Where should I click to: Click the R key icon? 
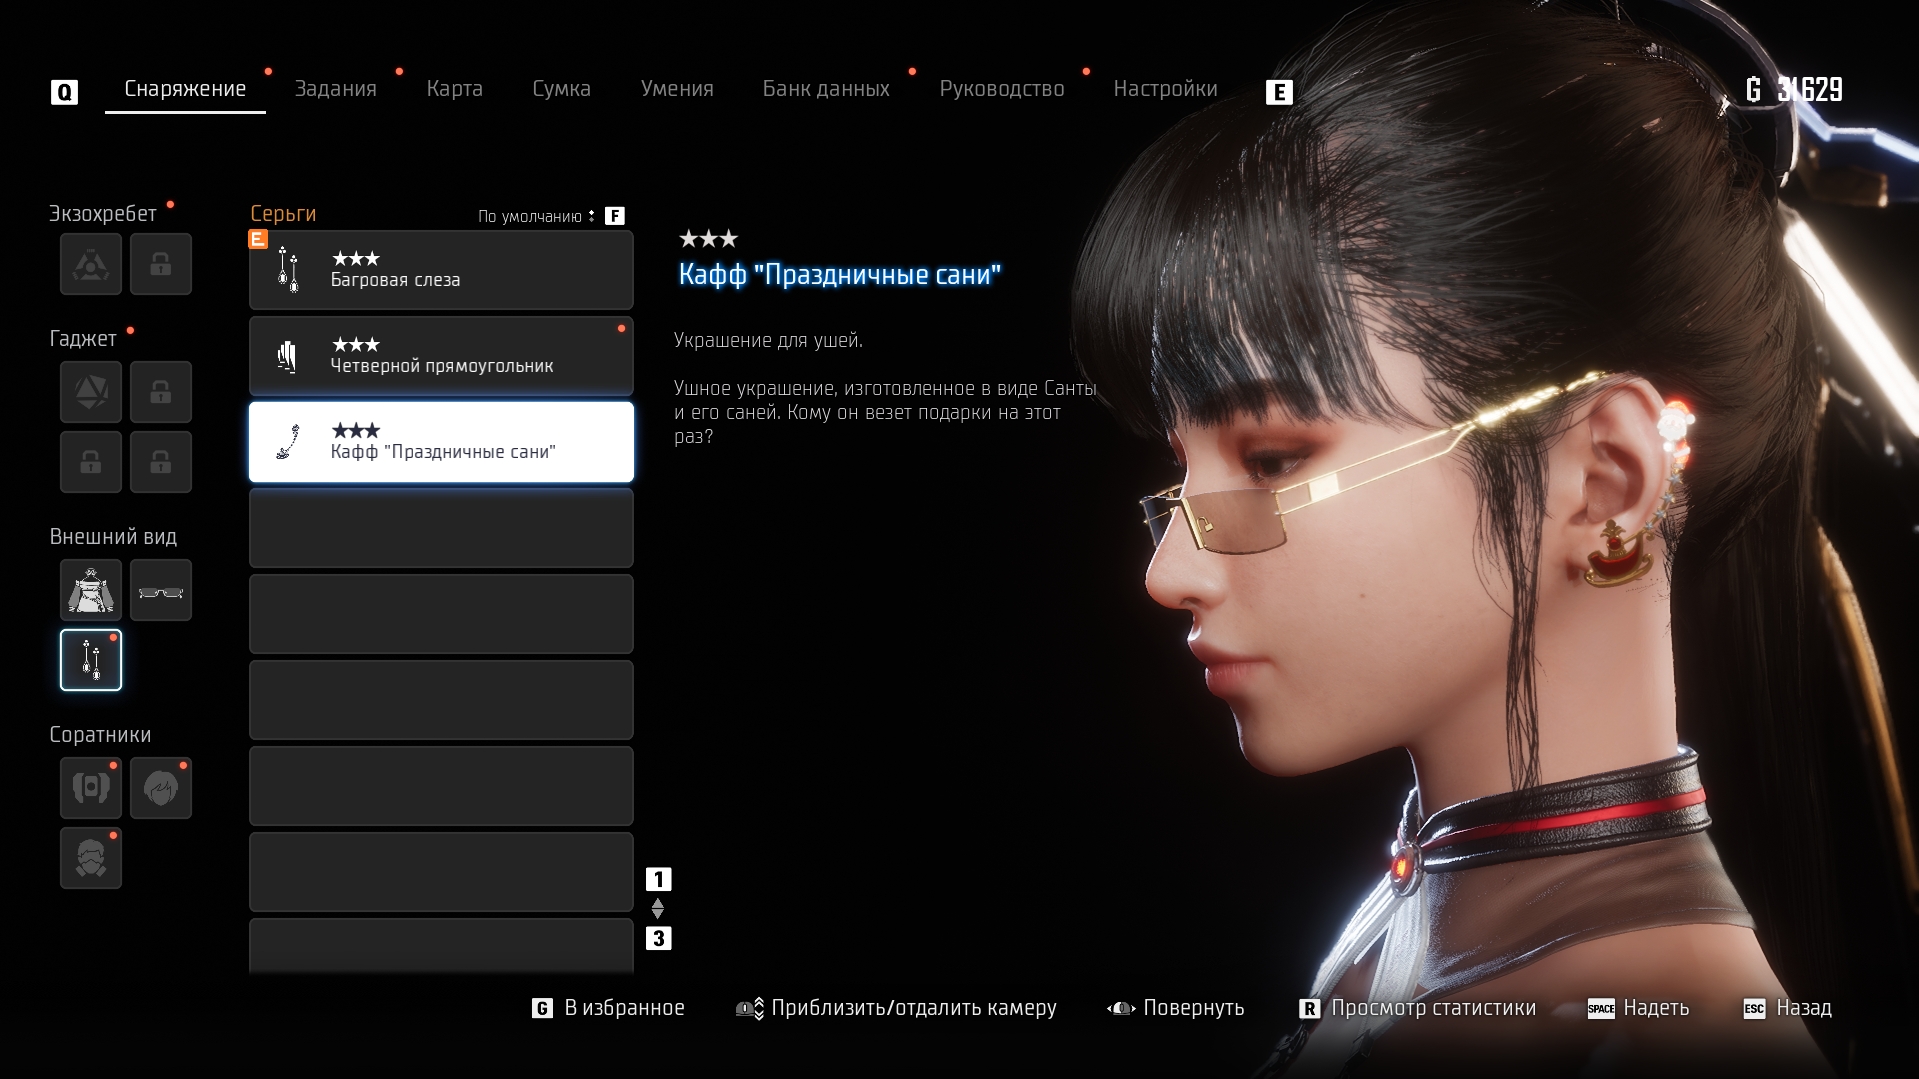tap(1309, 1009)
